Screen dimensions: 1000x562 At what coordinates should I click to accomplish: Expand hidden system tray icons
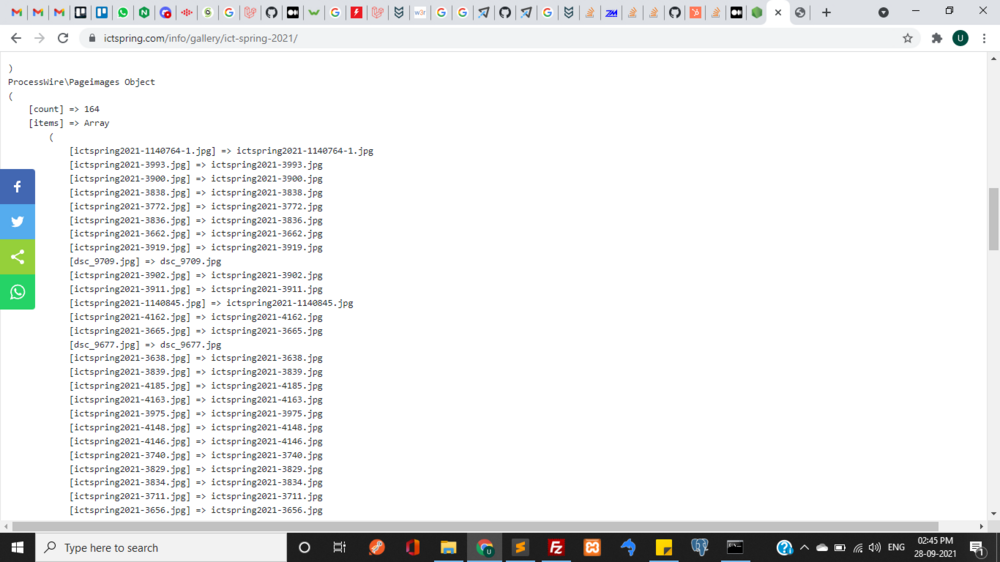804,548
